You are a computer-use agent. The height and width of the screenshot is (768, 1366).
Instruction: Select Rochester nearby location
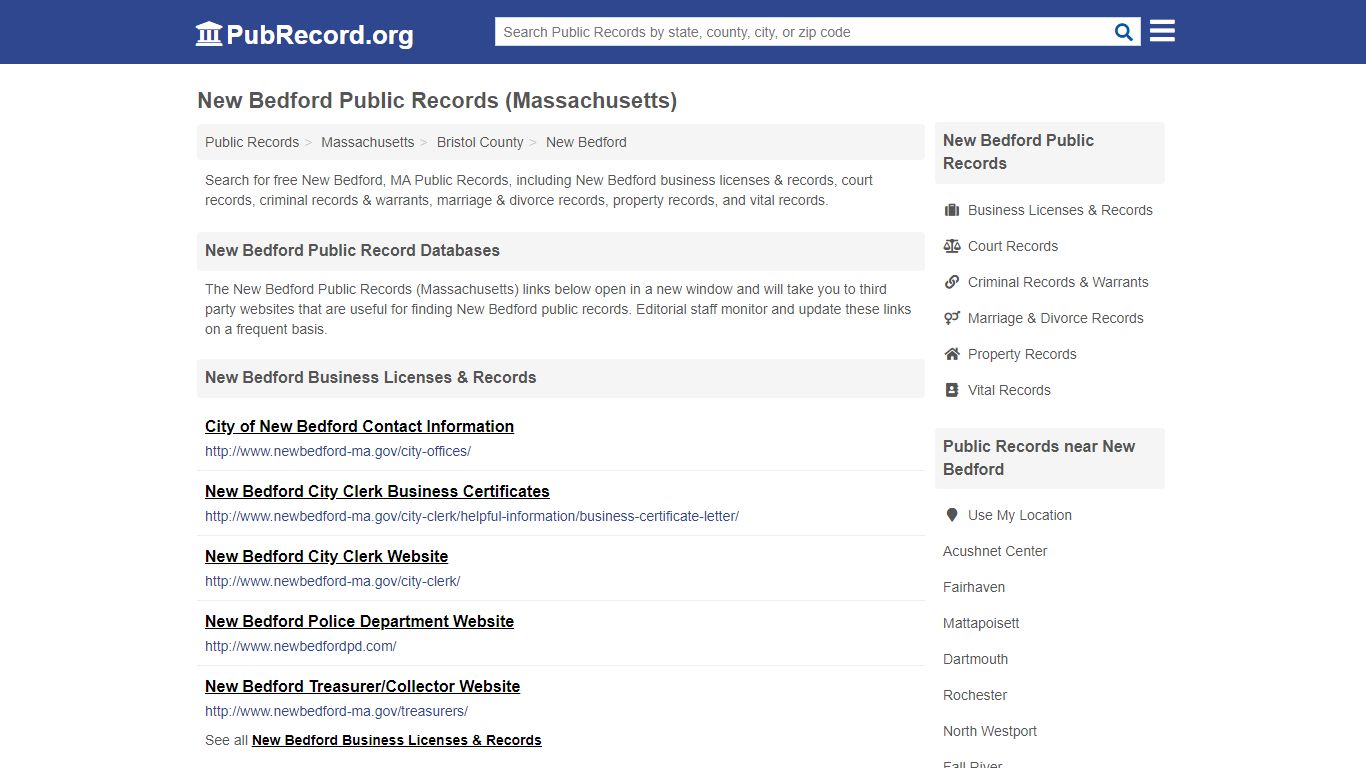click(x=975, y=695)
